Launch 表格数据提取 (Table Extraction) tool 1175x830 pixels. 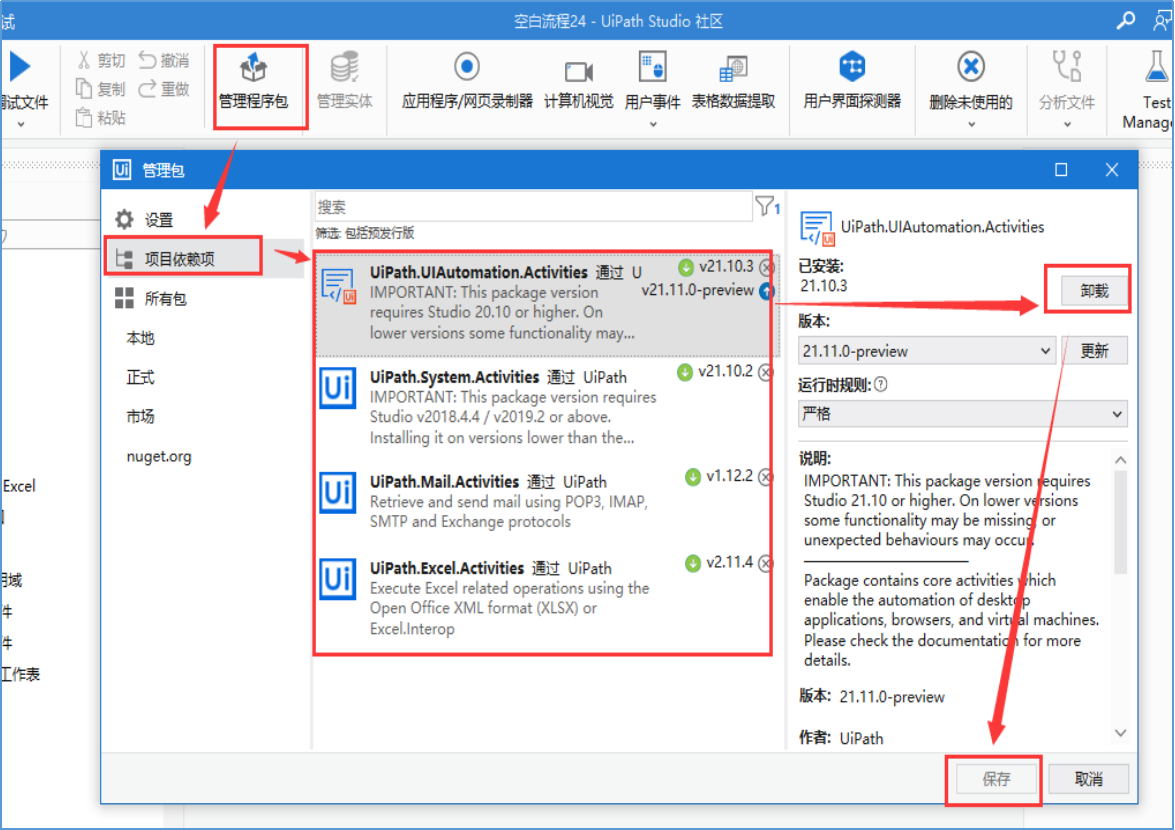[733, 81]
